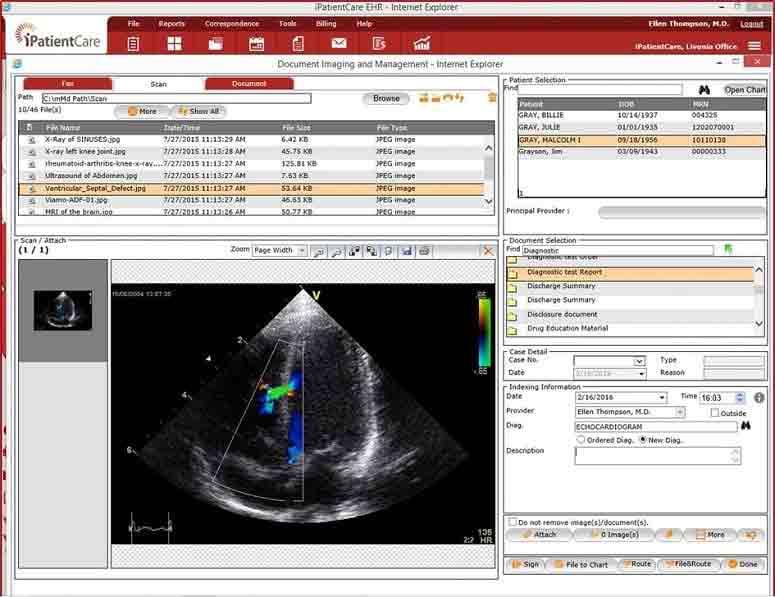Open the bar chart reports icon
The image size is (775, 597).
pyautogui.click(x=422, y=43)
